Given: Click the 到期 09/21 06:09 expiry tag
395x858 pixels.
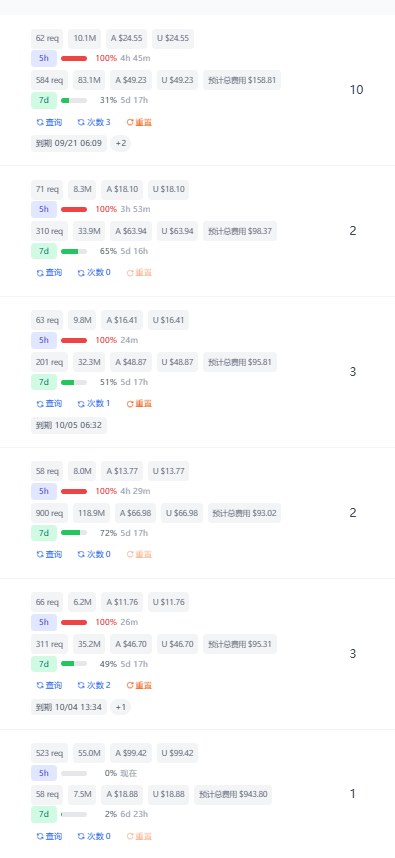Looking at the screenshot, I should [x=69, y=143].
